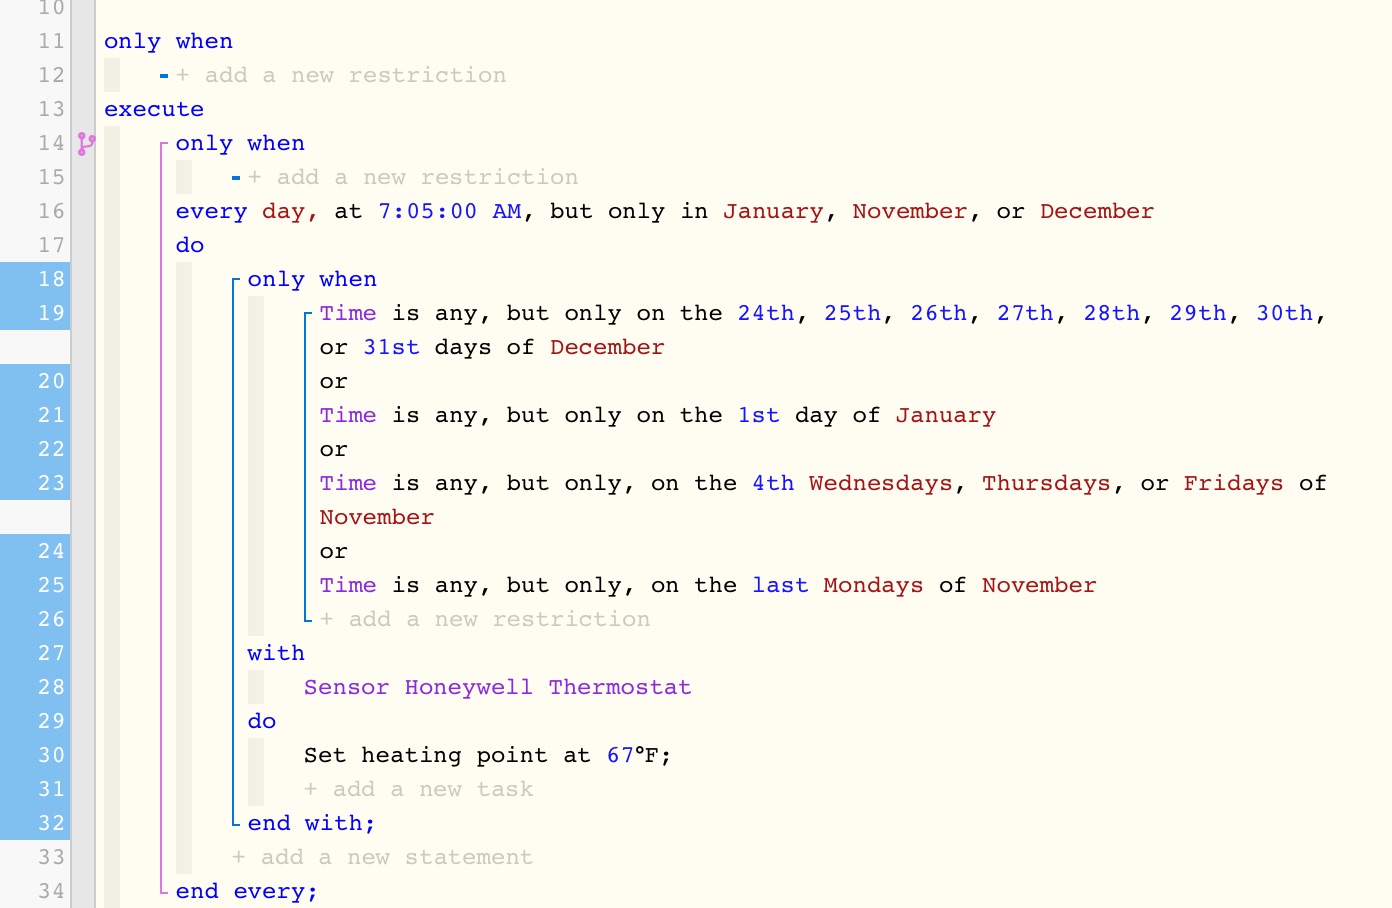Click line number 11 in the gutter
The height and width of the screenshot is (908, 1392).
click(51, 41)
